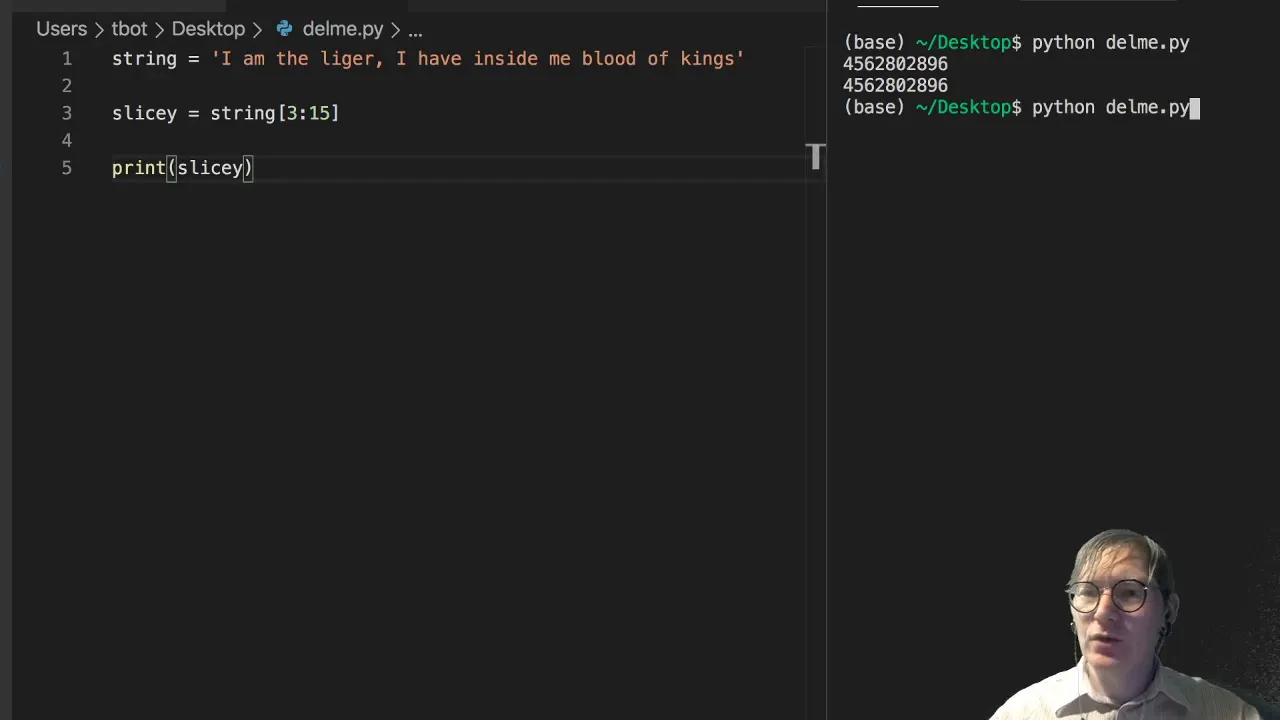Click second output 4562802896 in terminal

coord(895,86)
